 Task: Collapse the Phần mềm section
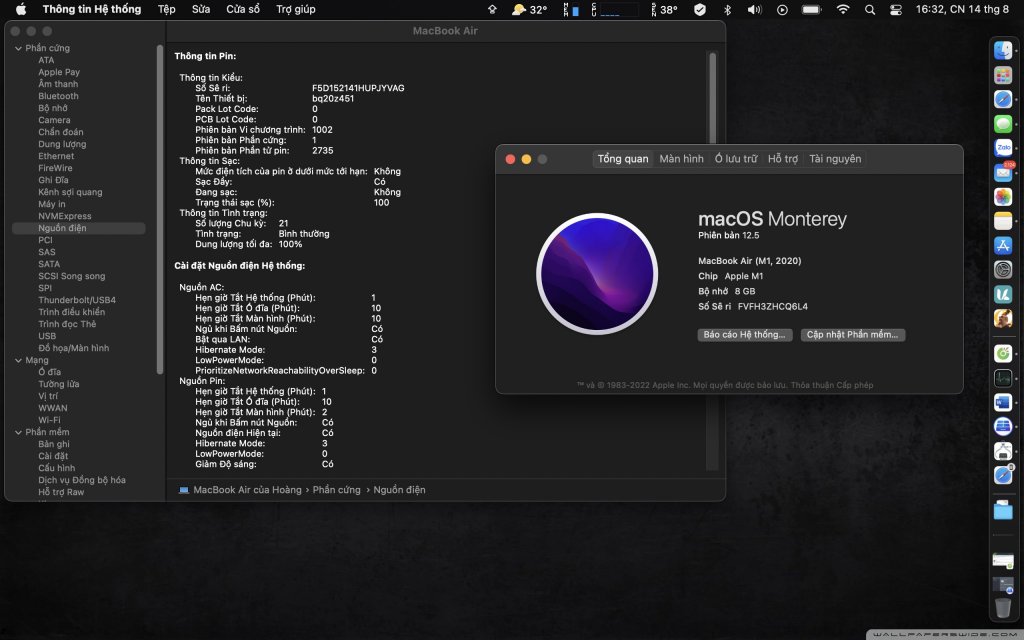(x=18, y=432)
